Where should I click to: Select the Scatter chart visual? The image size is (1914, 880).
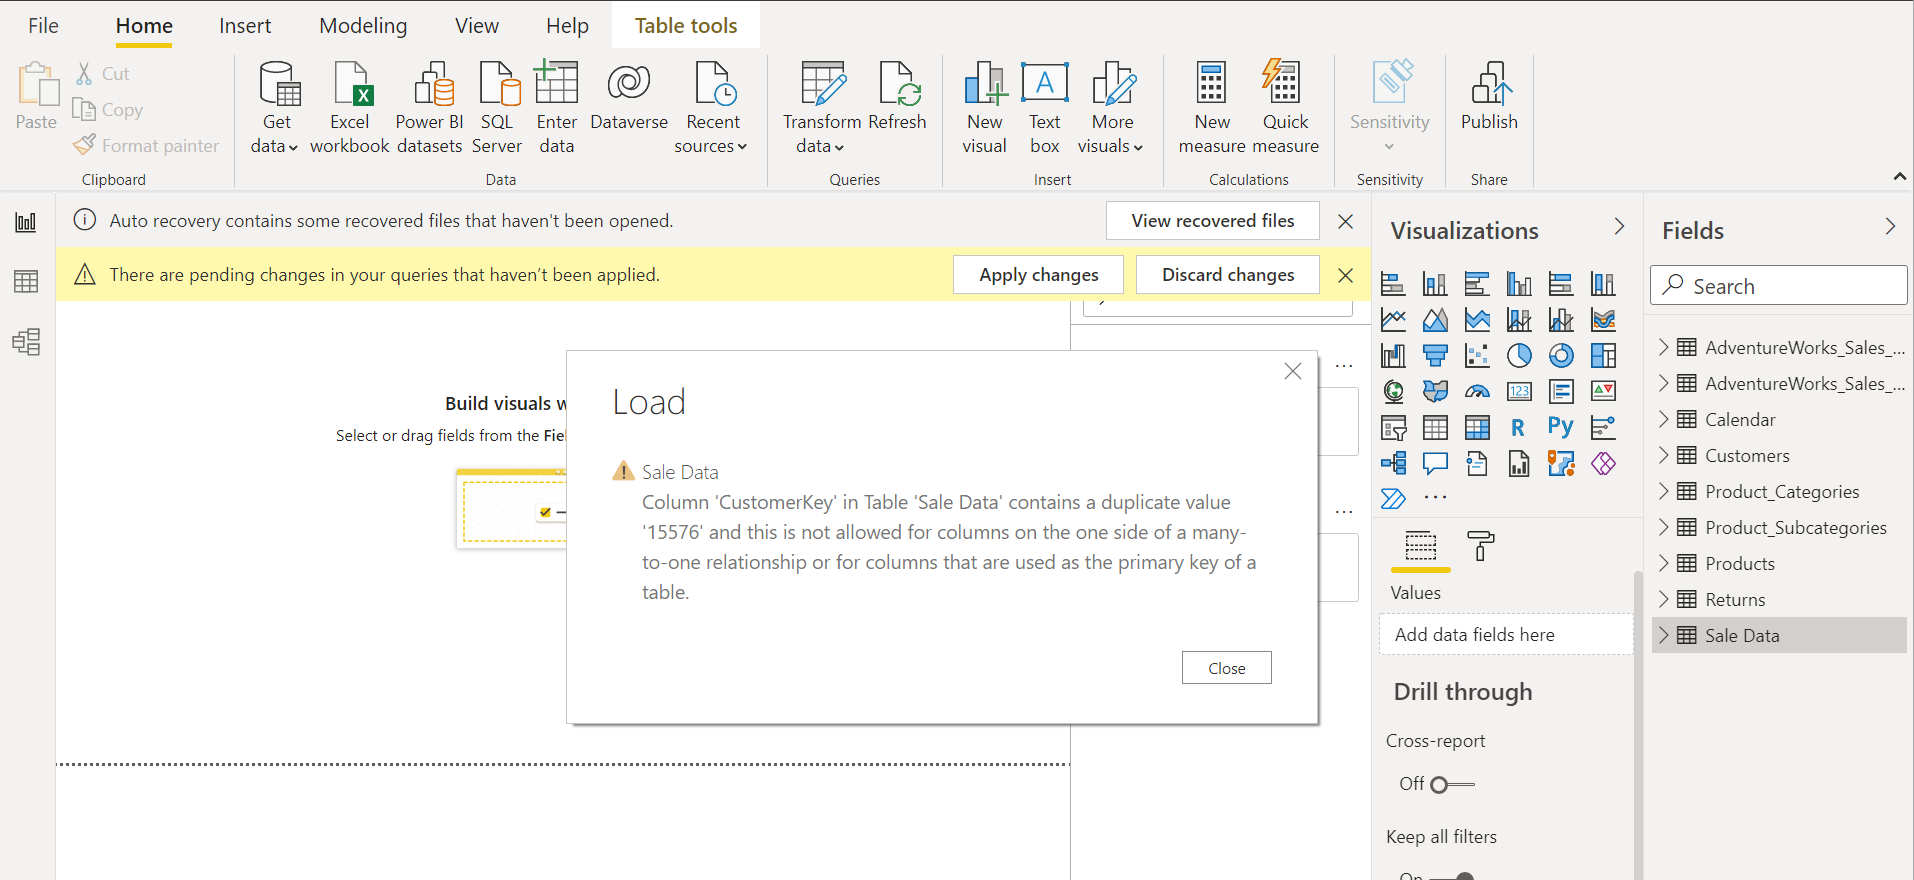pos(1477,356)
